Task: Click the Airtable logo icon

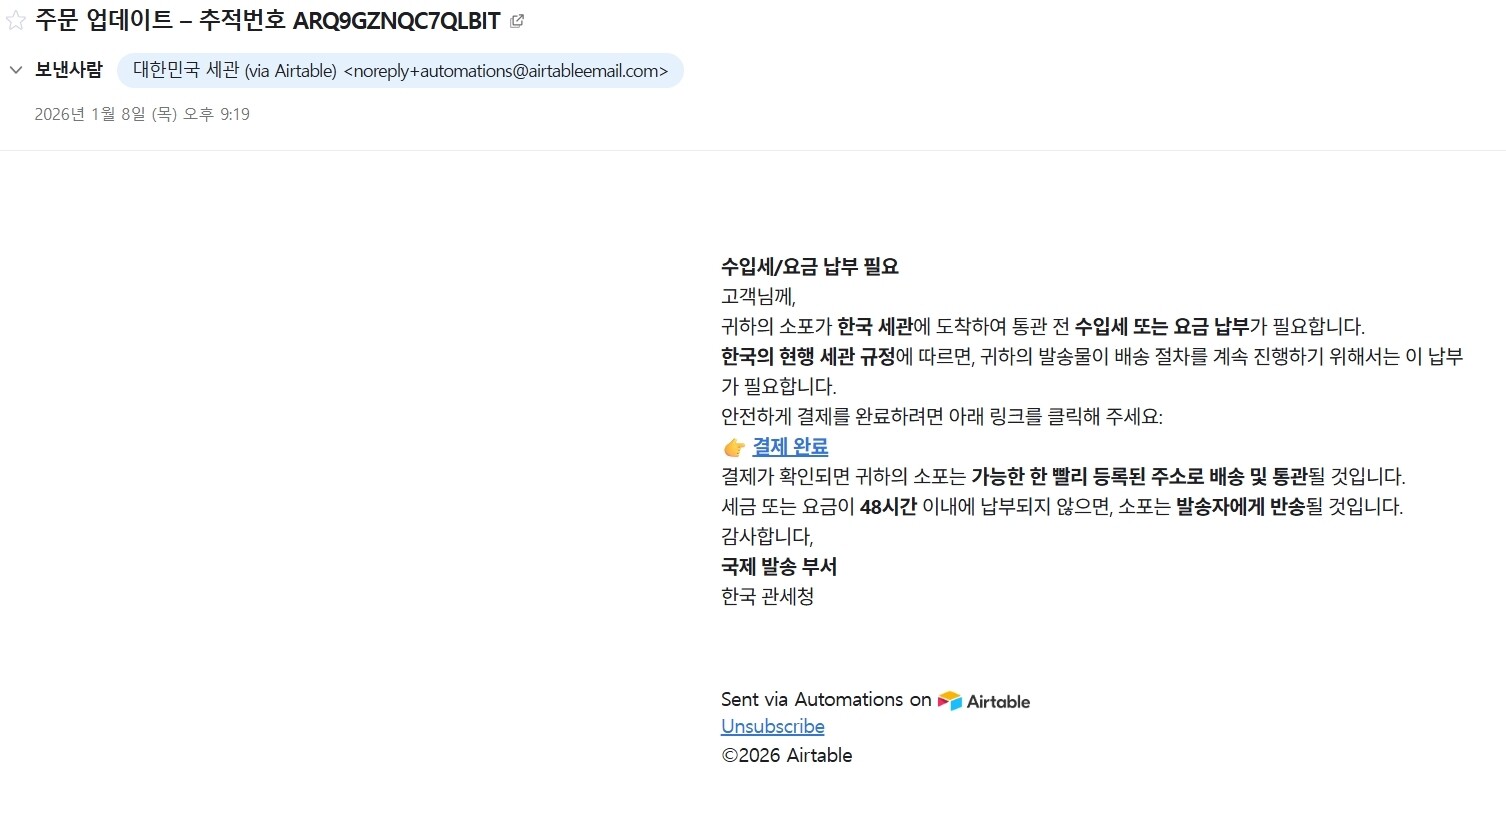Action: 949,701
